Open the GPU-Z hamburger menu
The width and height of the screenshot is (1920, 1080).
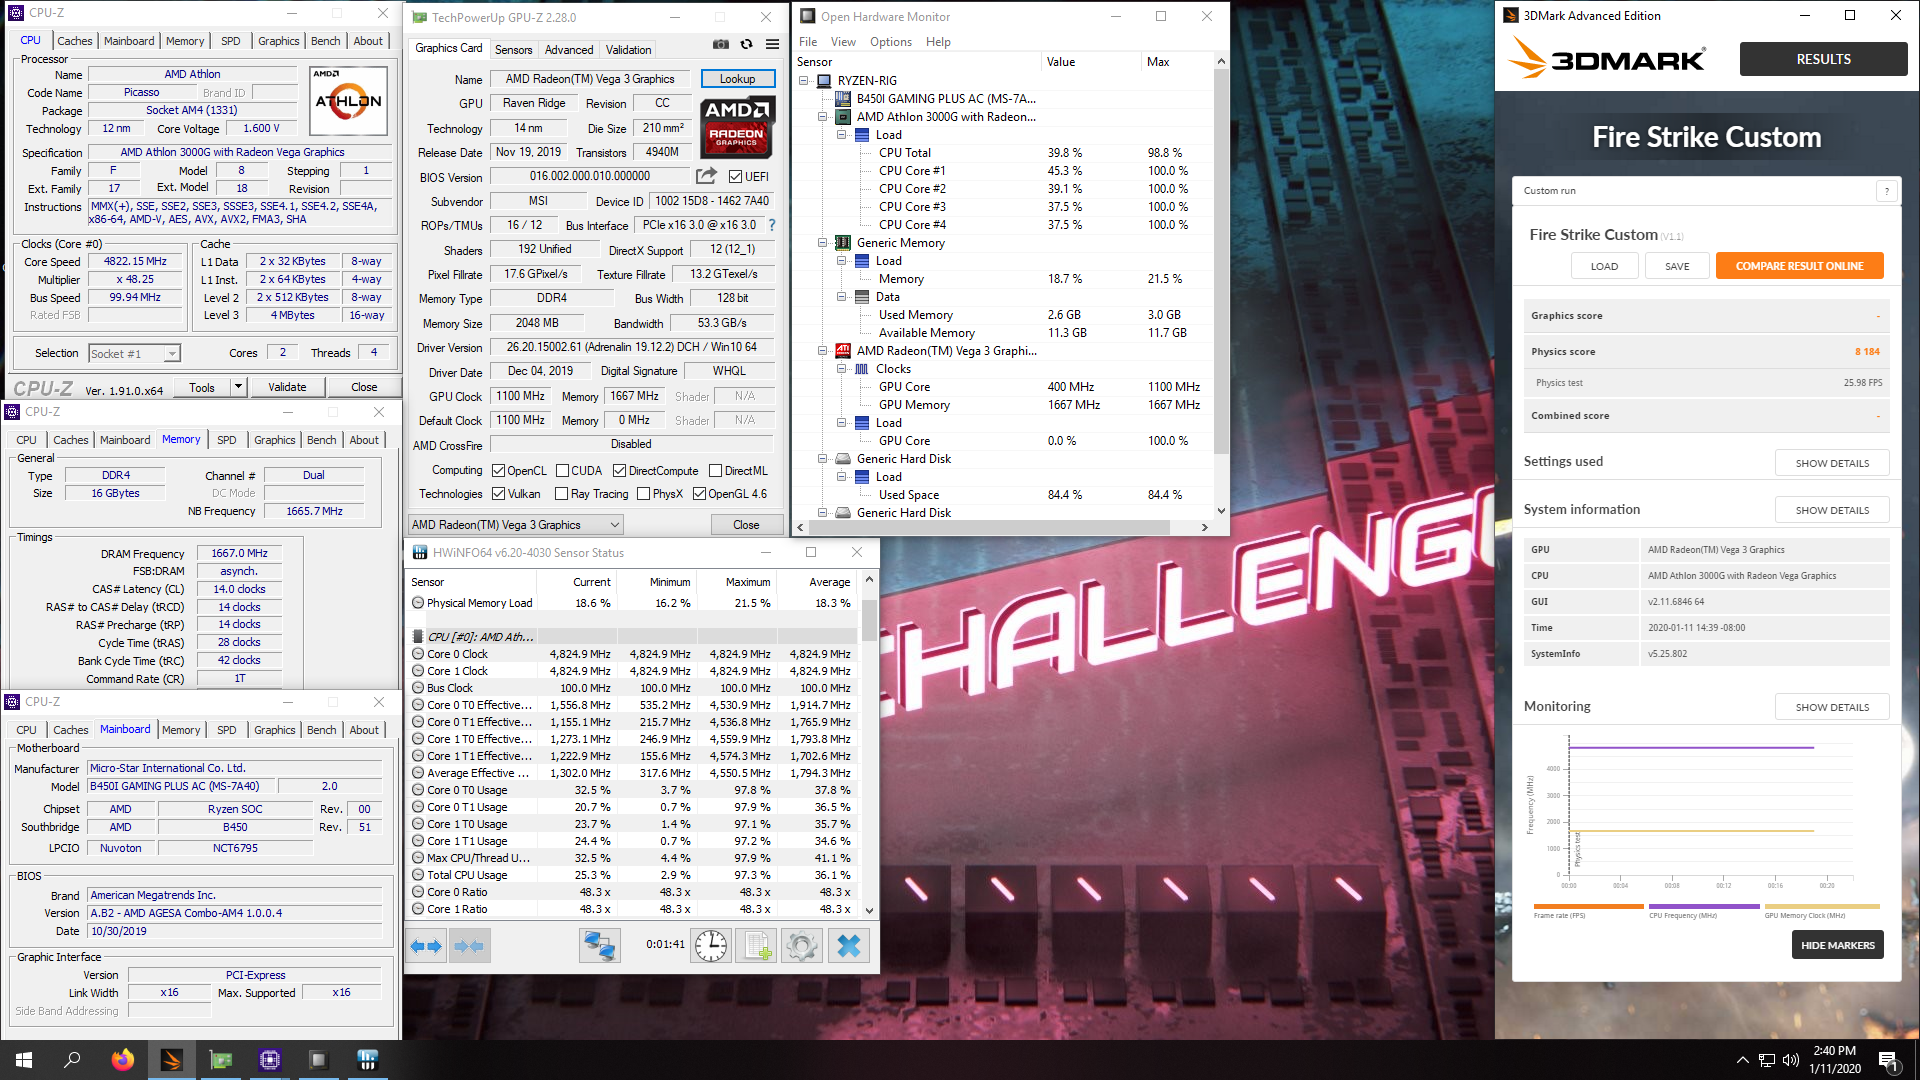(772, 45)
